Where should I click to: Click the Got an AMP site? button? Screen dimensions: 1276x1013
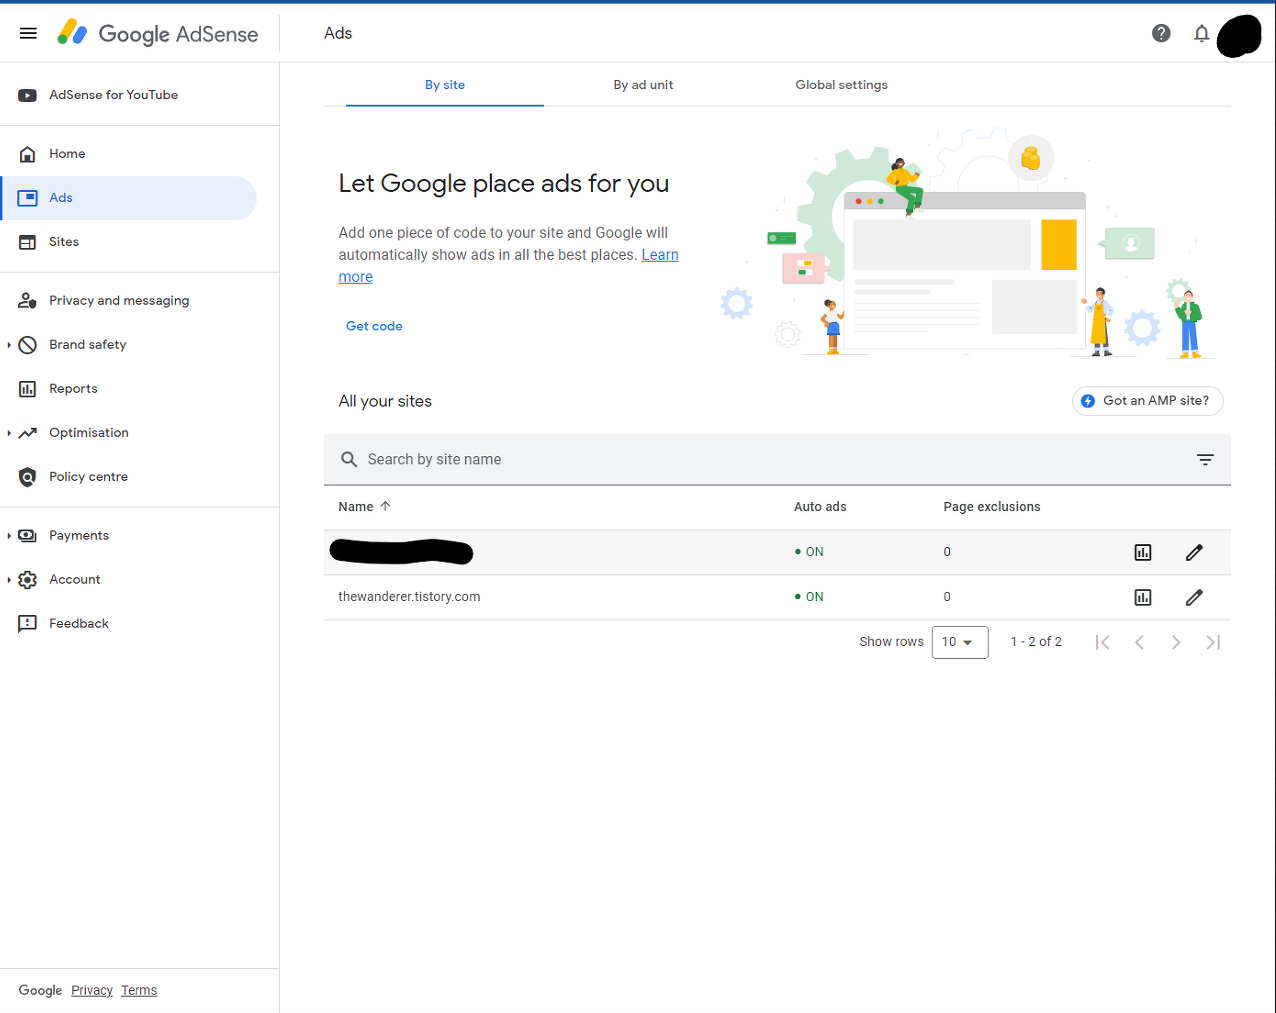click(x=1147, y=401)
